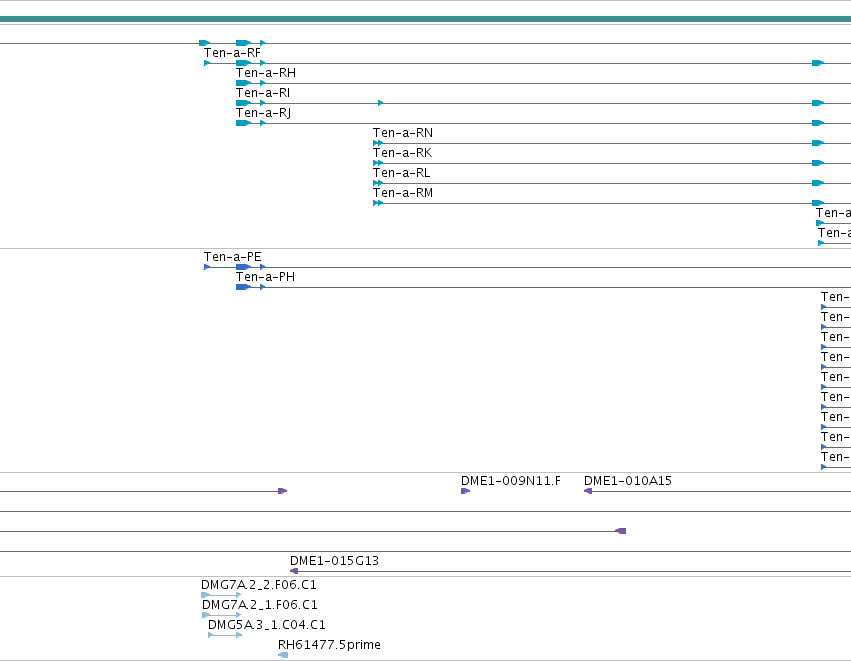851x661 pixels.
Task: Click the RH61477.5prime feature glyph
Action: pyautogui.click(x=283, y=656)
